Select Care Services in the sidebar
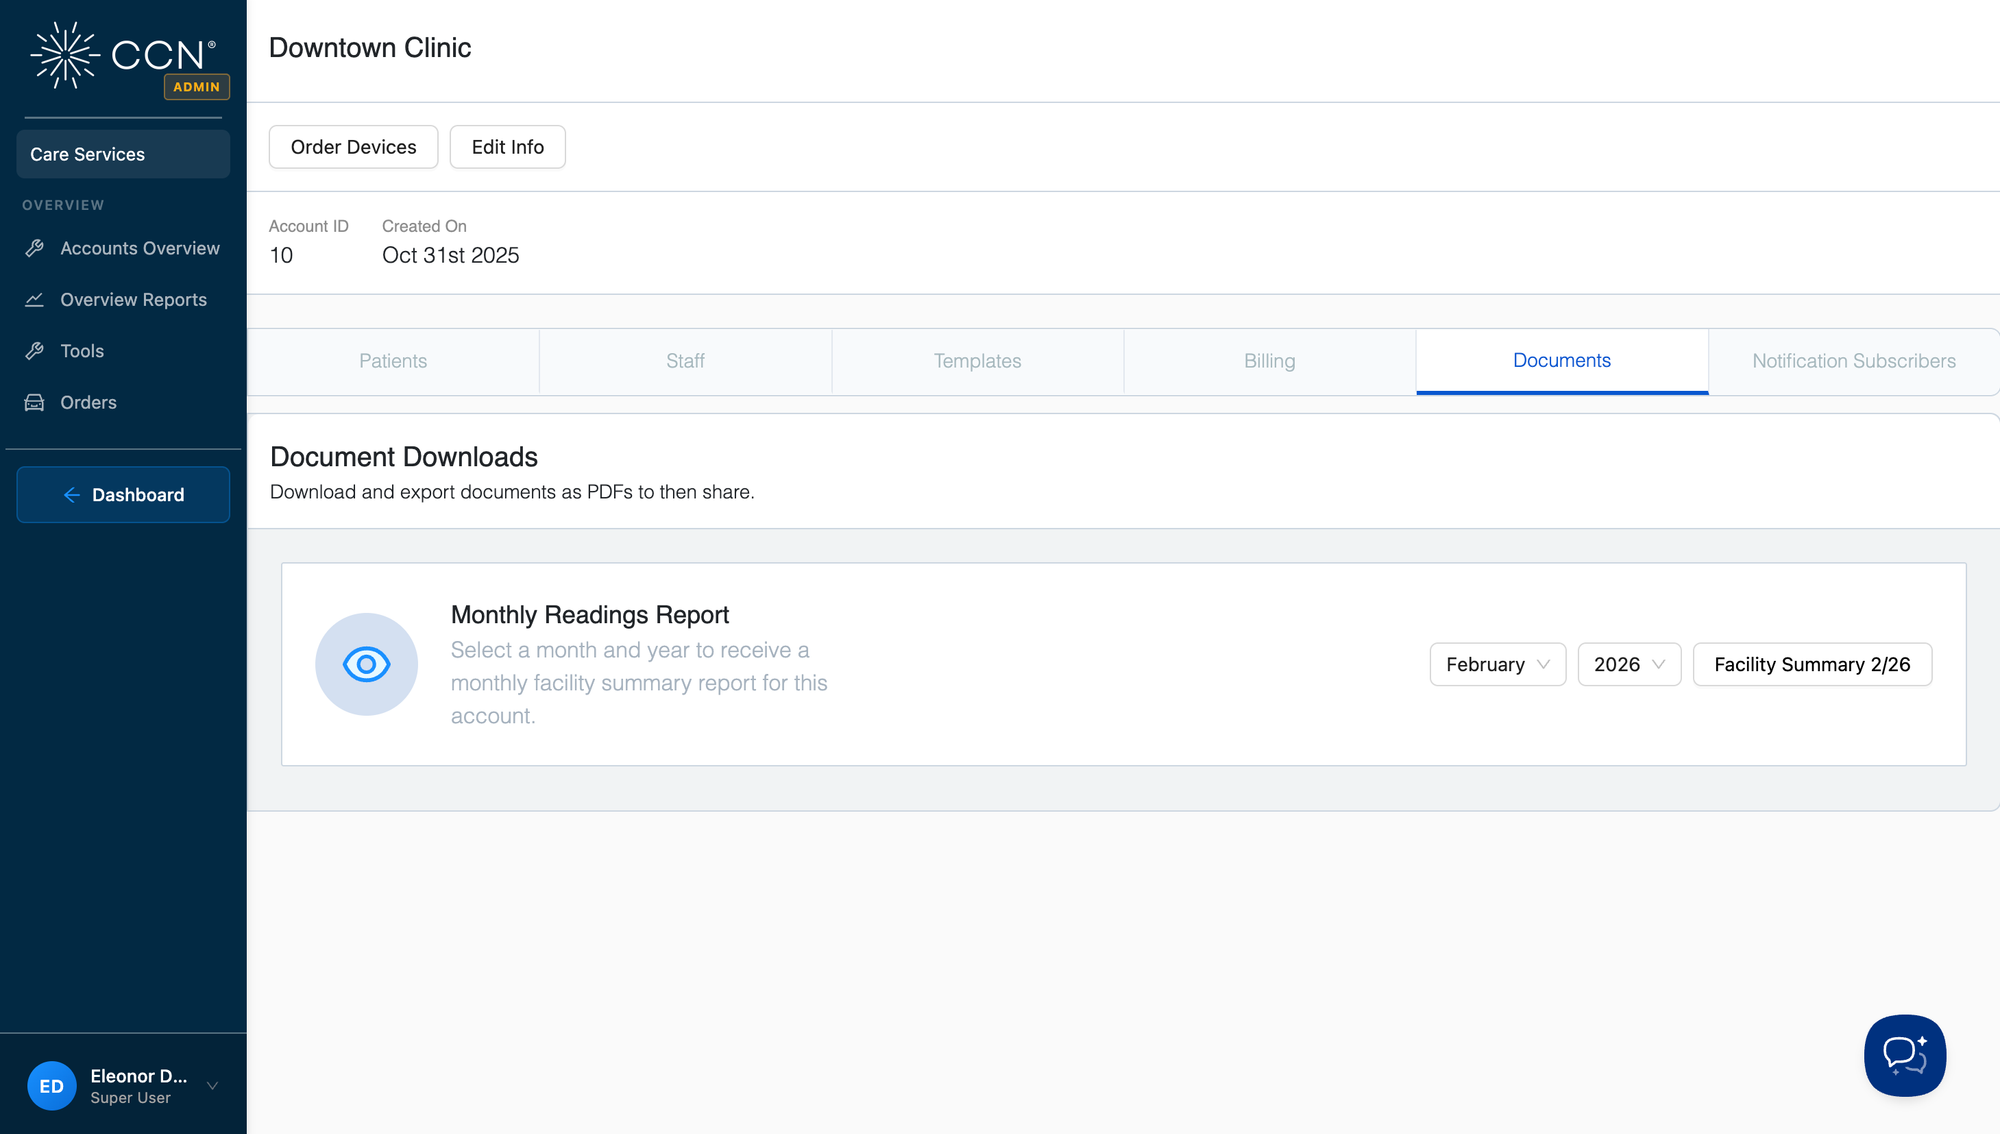Viewport: 2000px width, 1134px height. (123, 154)
